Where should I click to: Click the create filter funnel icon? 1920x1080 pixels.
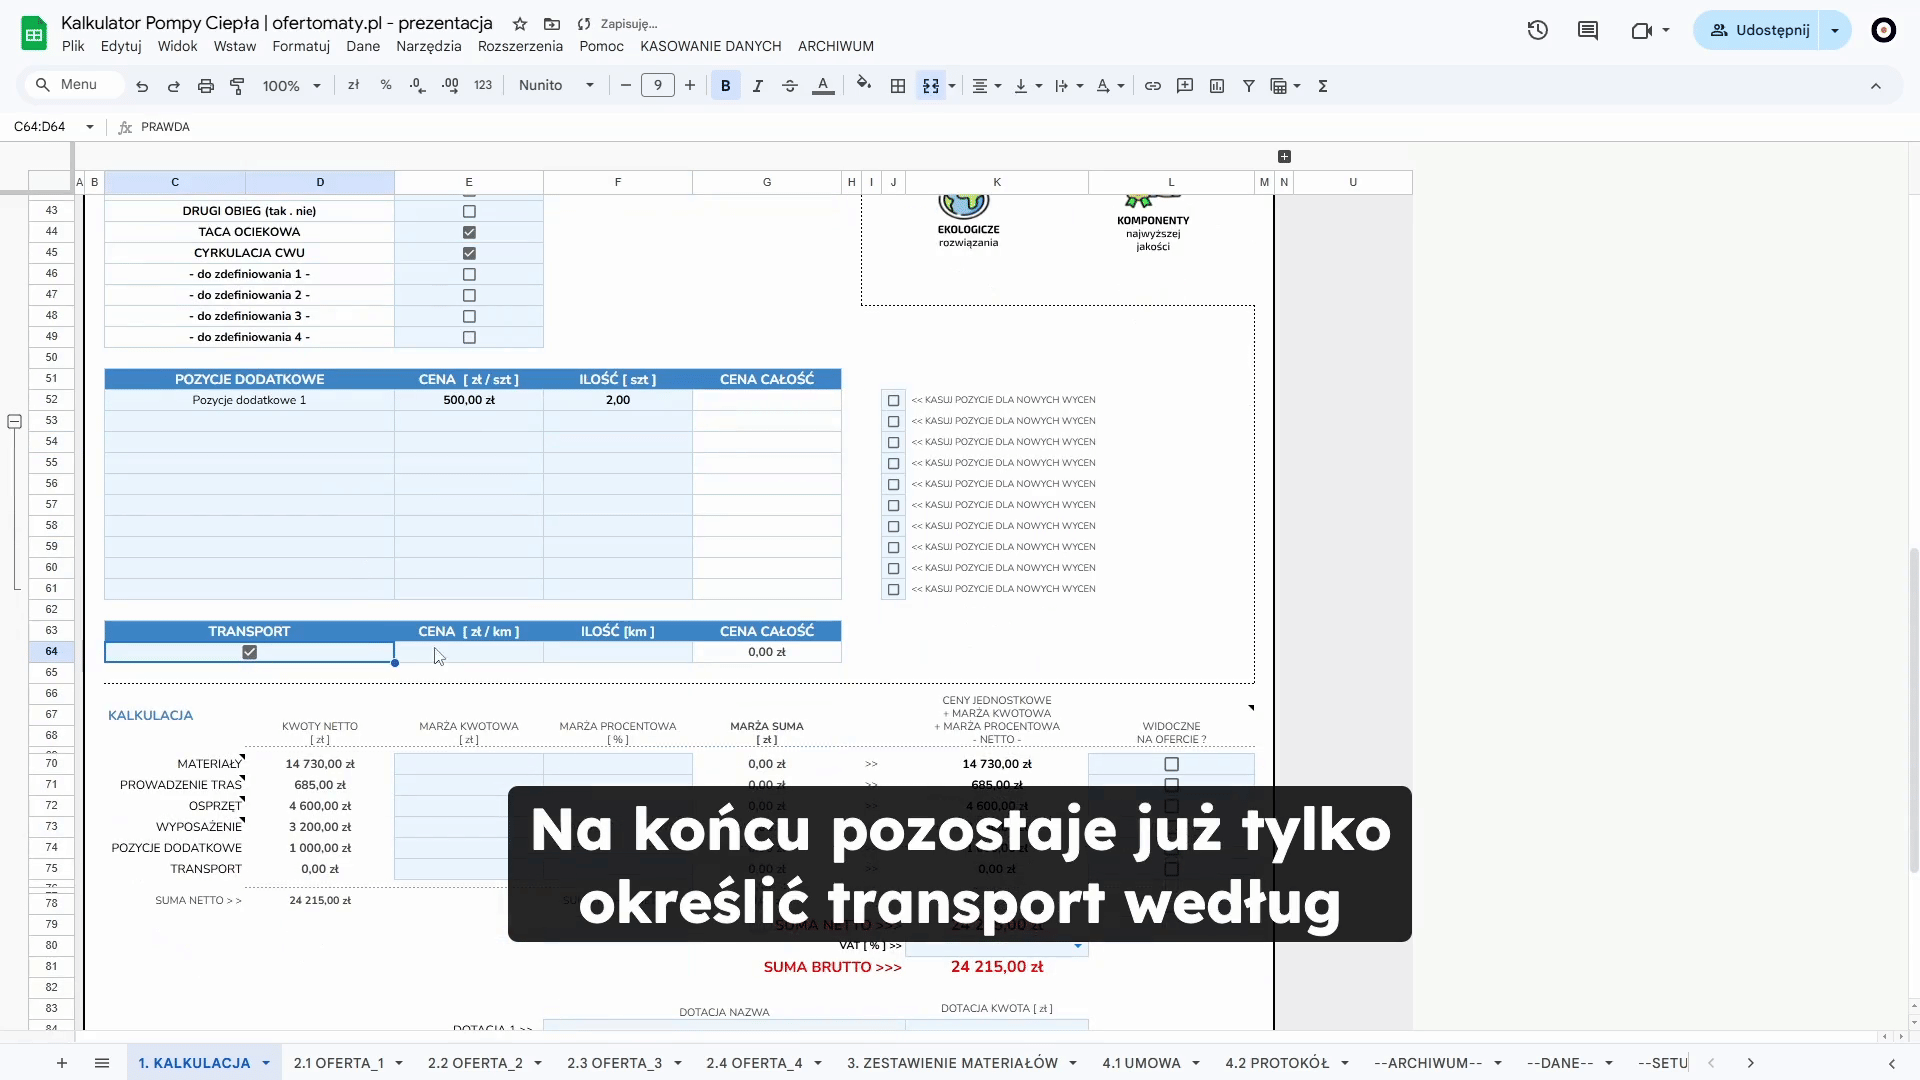1249,86
